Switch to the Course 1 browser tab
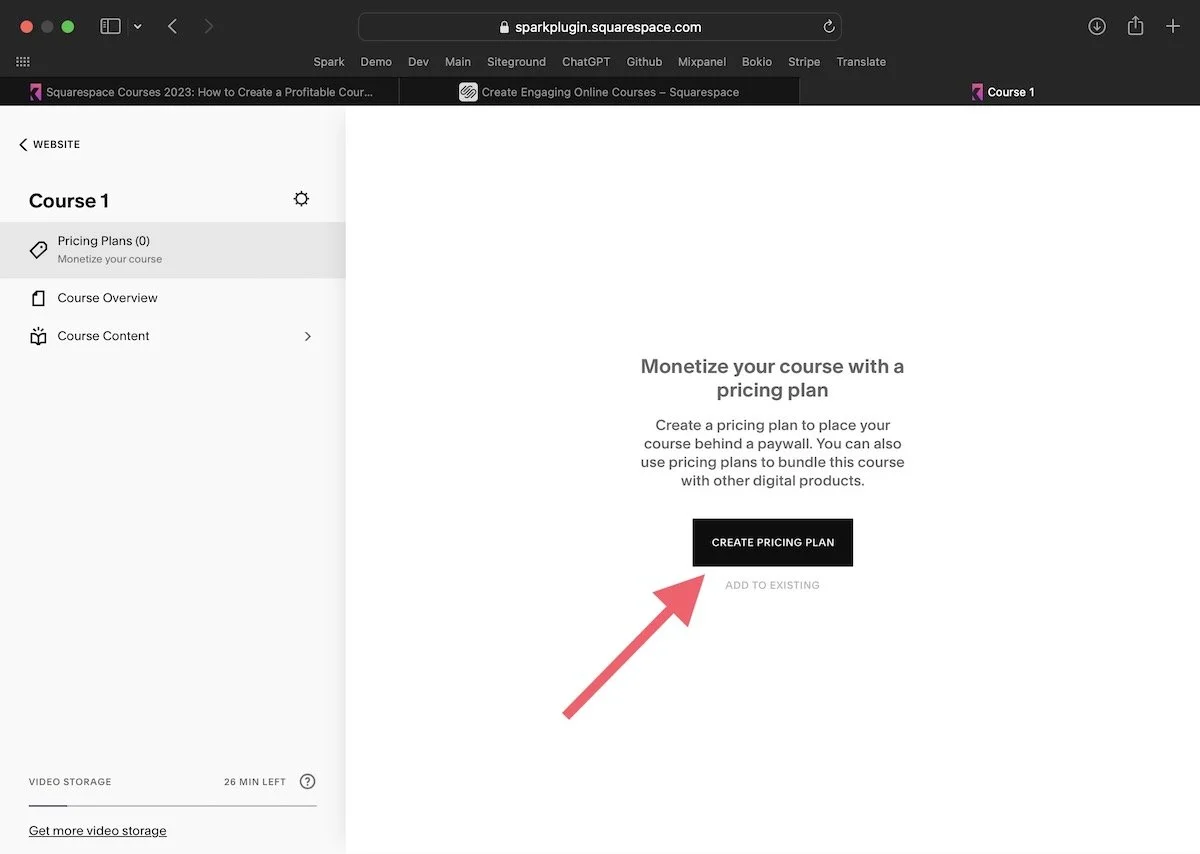Viewport: 1200px width, 854px height. coord(1003,91)
